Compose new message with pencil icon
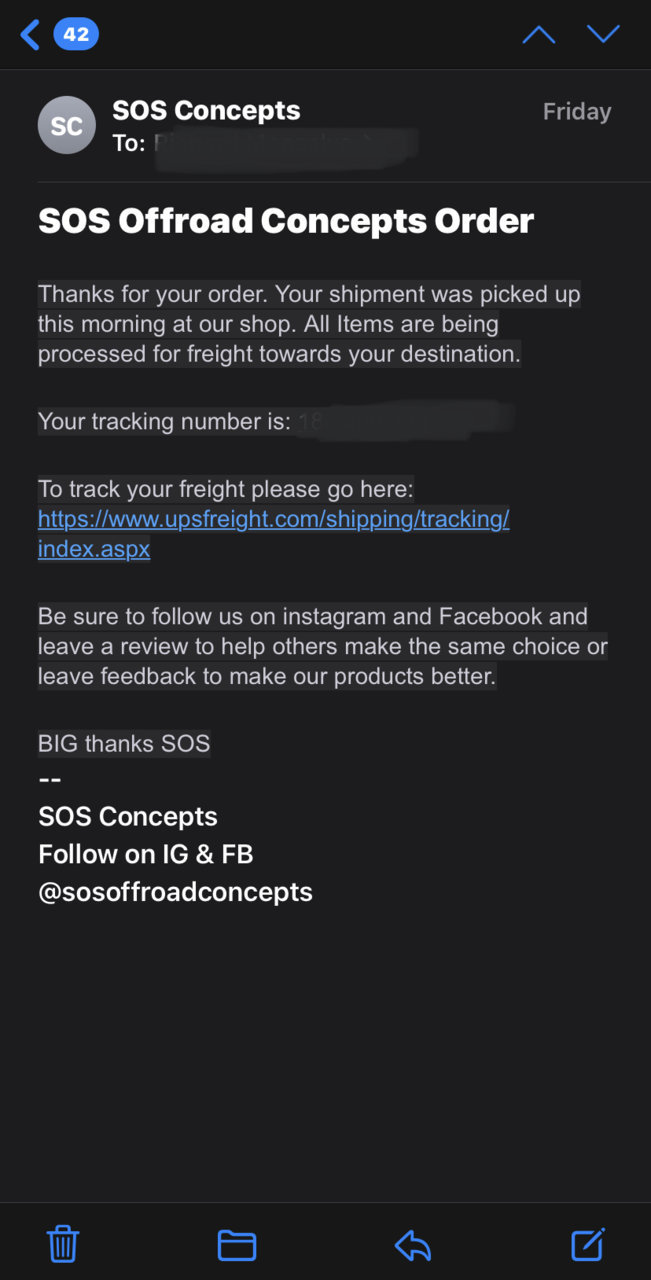Screen dimensions: 651x1280 point(588,1244)
